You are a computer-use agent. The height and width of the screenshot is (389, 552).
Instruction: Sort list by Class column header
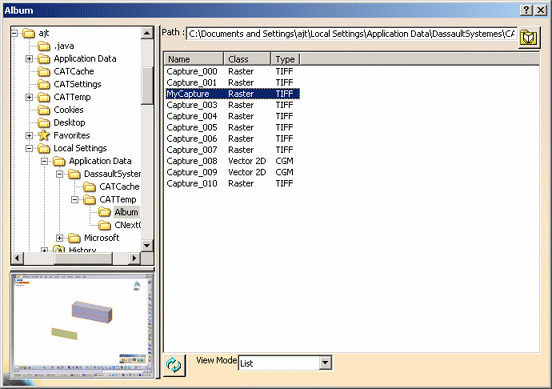click(247, 59)
